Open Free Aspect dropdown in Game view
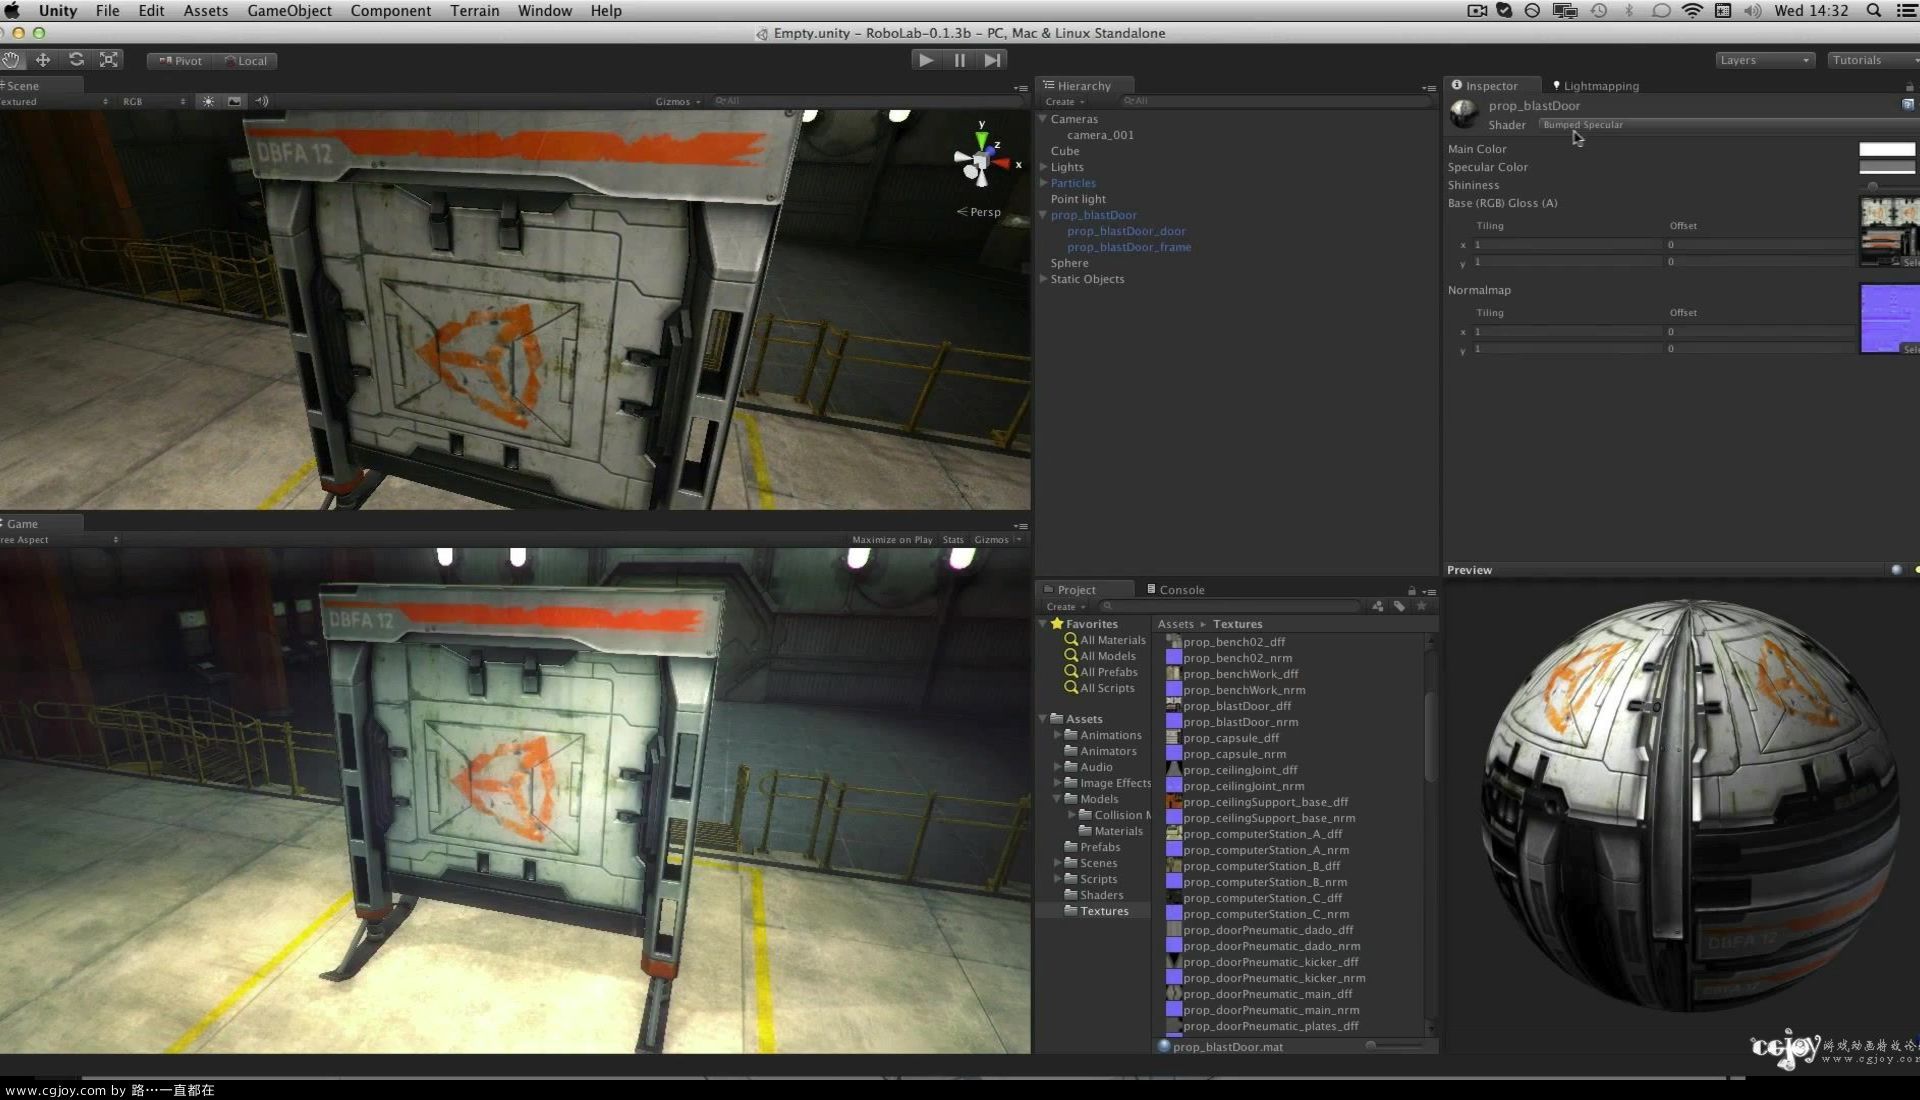Image resolution: width=1920 pixels, height=1100 pixels. [x=58, y=540]
